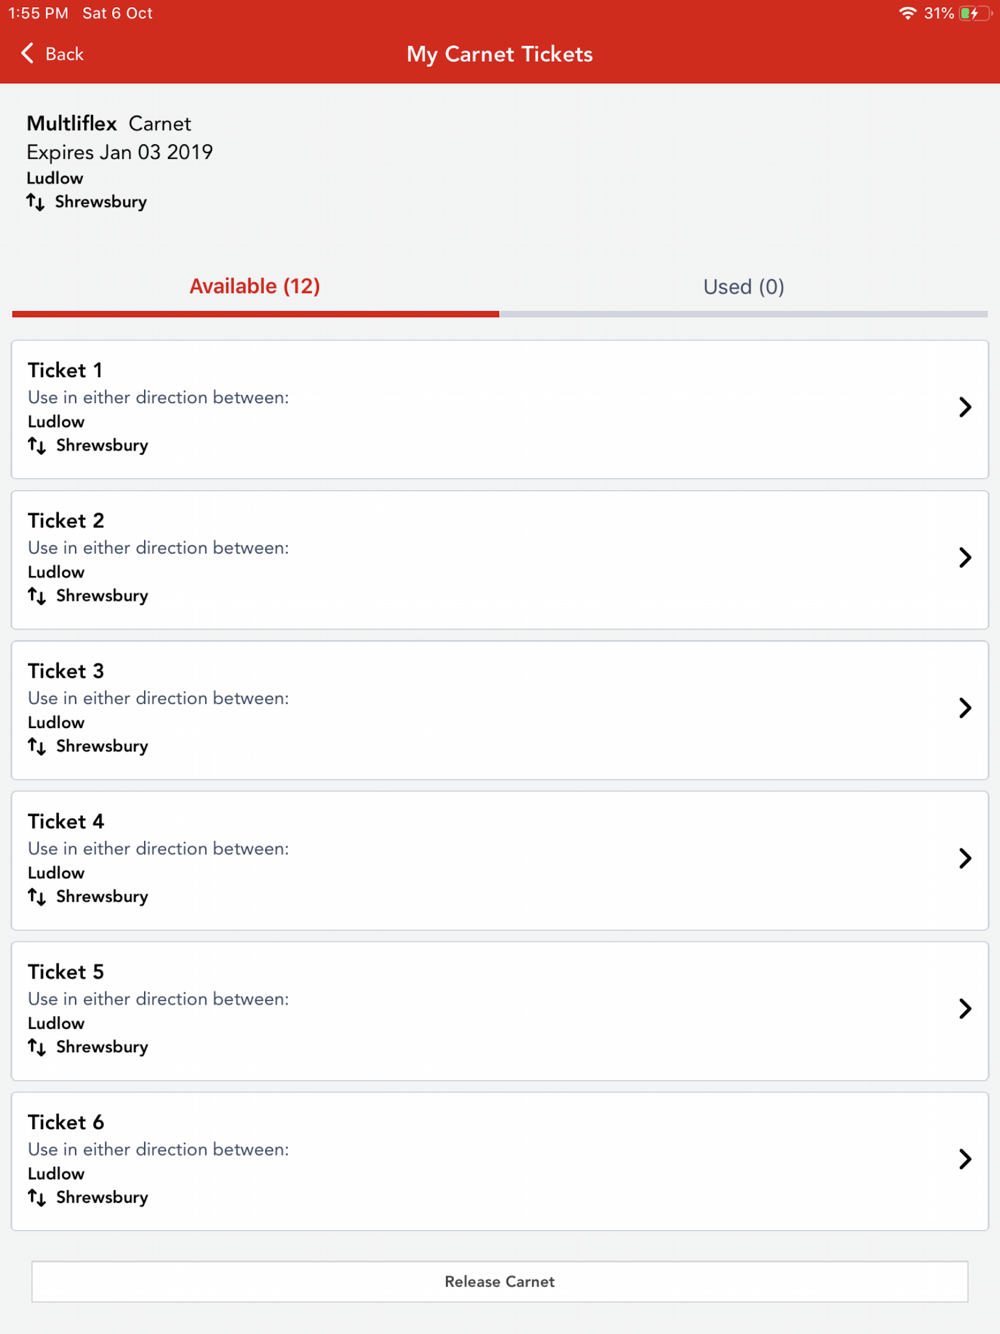Switch to the Used (0) tab
1000x1334 pixels.
click(743, 287)
